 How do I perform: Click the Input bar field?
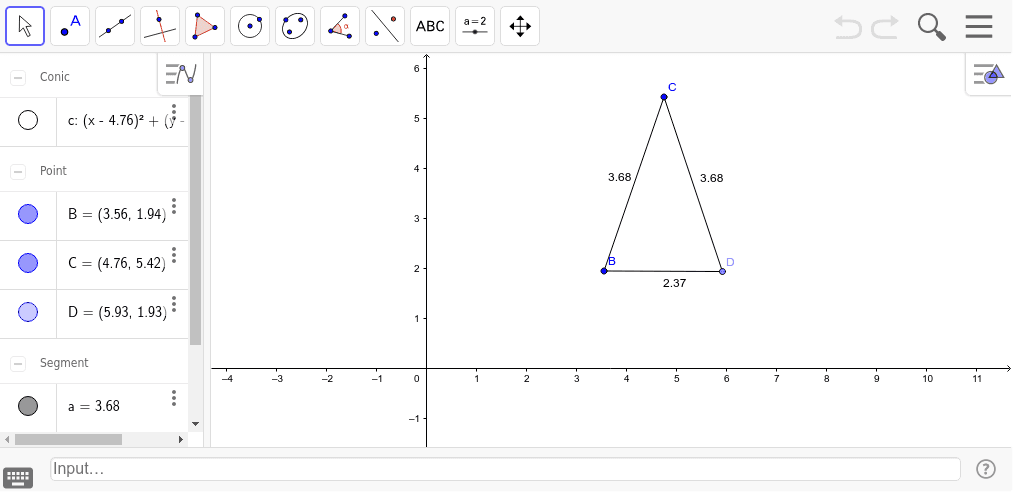click(505, 469)
